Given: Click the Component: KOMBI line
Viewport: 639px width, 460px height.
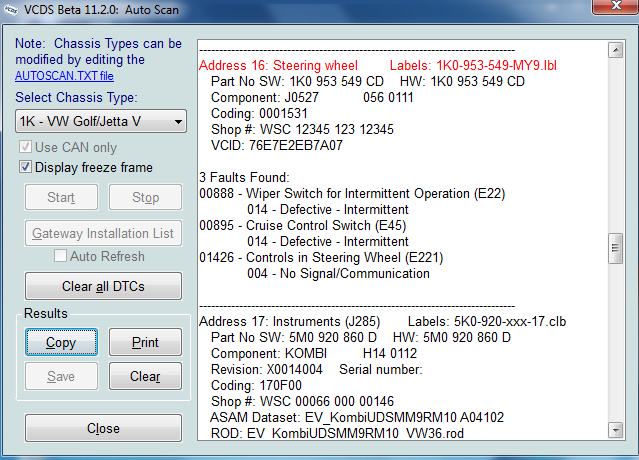Looking at the screenshot, I should [314, 353].
